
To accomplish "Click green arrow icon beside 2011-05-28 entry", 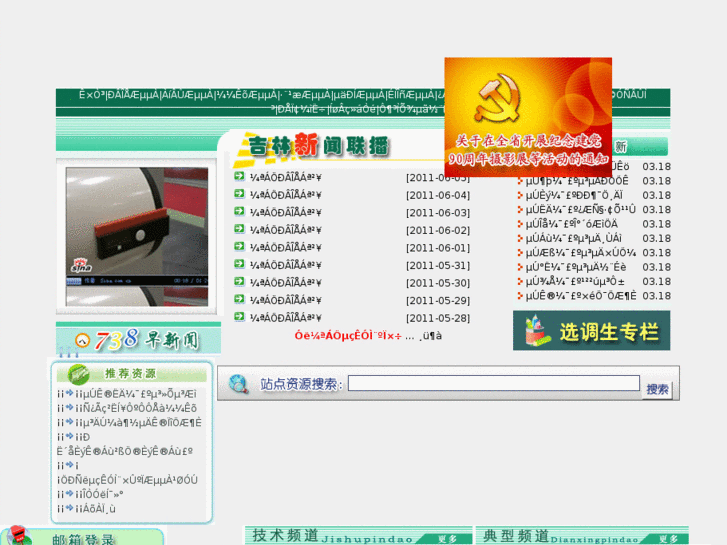I will pos(239,317).
